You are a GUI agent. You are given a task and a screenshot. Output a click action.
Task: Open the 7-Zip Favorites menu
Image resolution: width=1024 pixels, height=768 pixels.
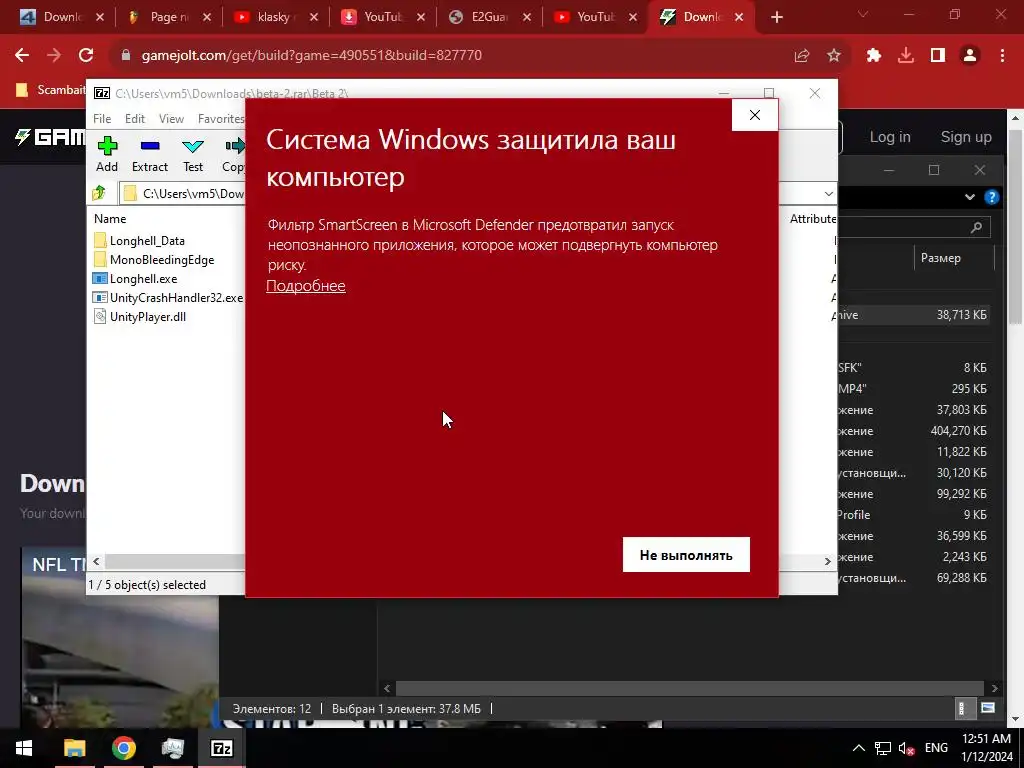tap(221, 118)
